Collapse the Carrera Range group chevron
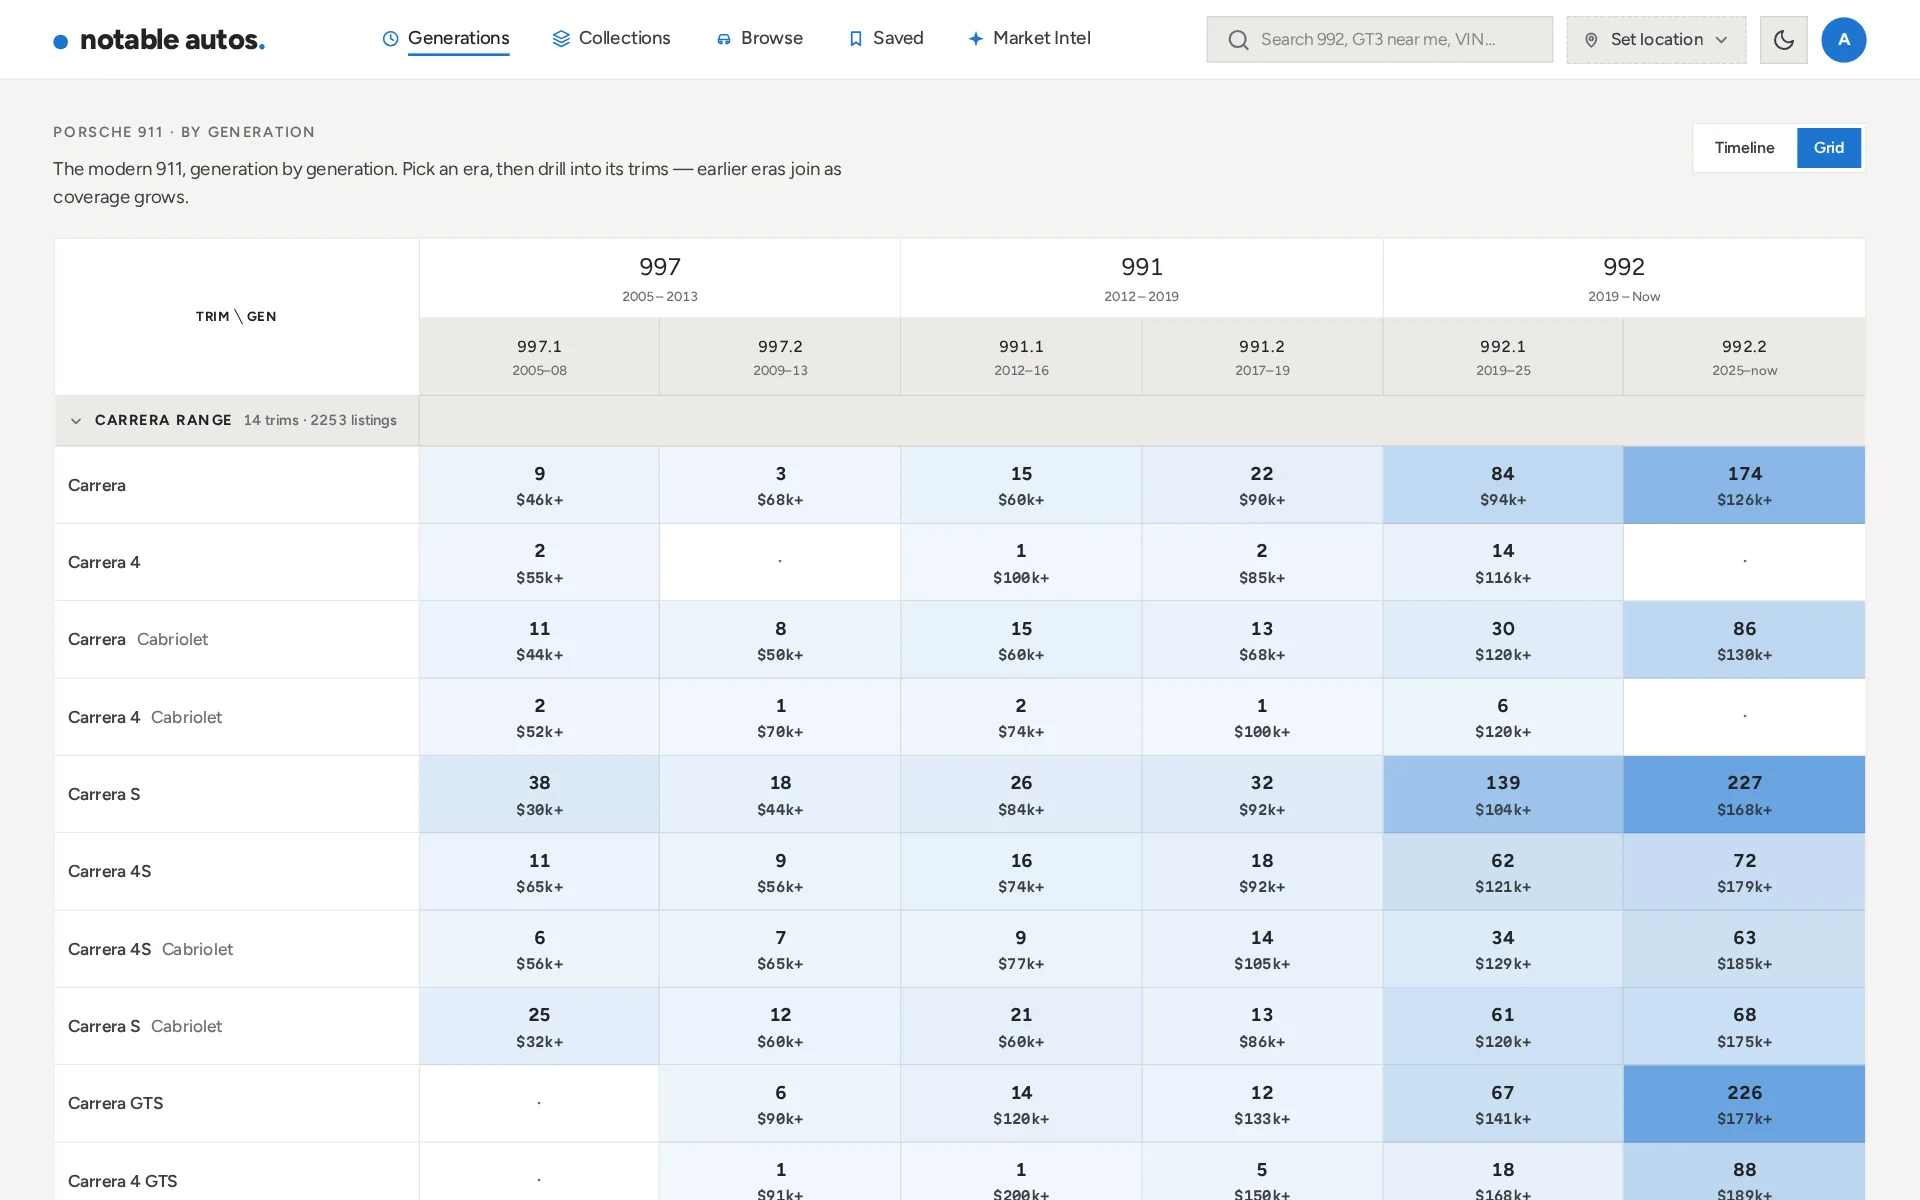Viewport: 1920px width, 1200px height. (x=76, y=421)
